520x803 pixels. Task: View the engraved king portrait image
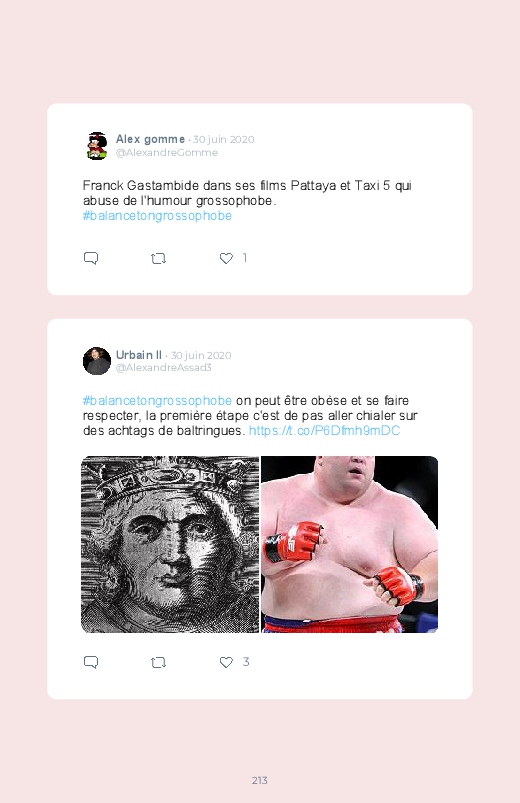tap(170, 544)
